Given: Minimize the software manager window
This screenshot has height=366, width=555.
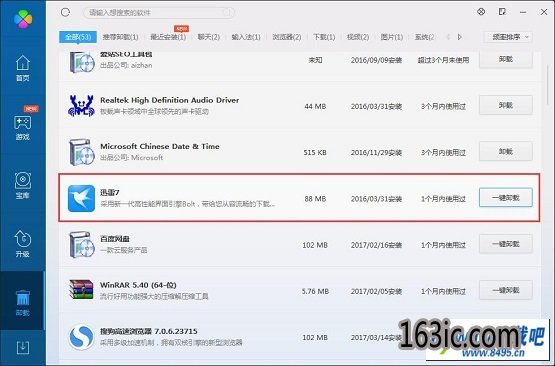Looking at the screenshot, I should tap(523, 12).
